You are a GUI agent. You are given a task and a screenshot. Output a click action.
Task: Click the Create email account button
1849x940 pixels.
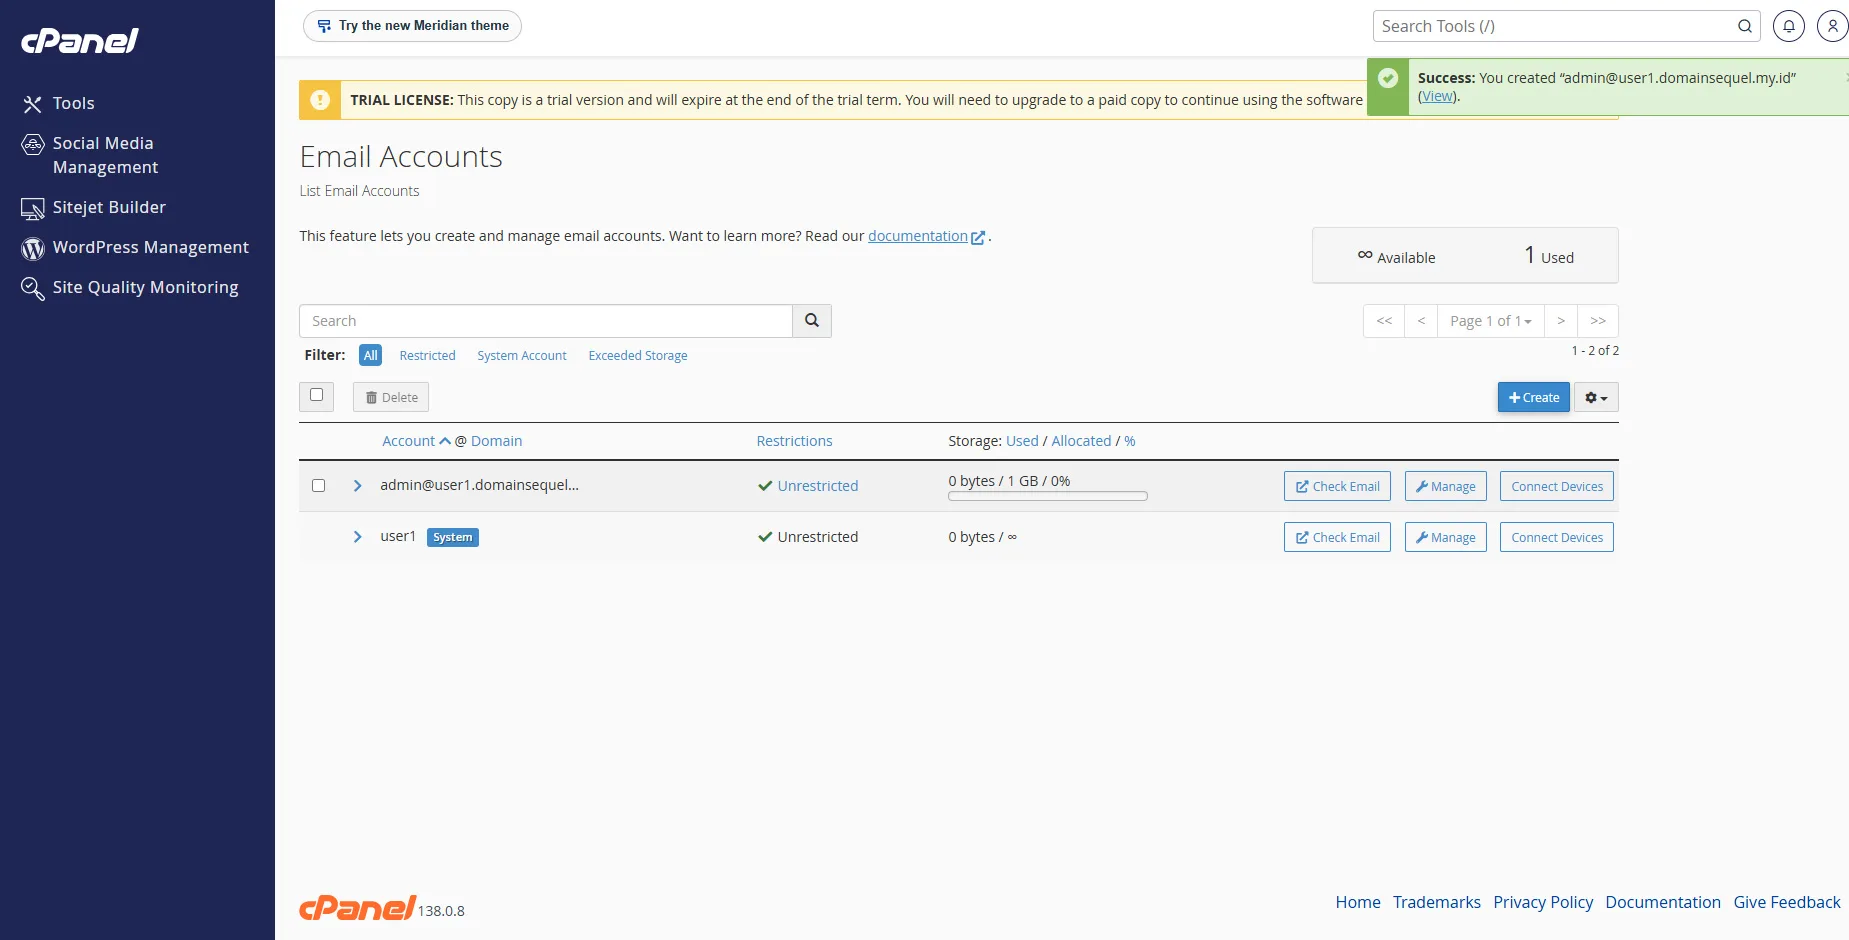coord(1534,397)
